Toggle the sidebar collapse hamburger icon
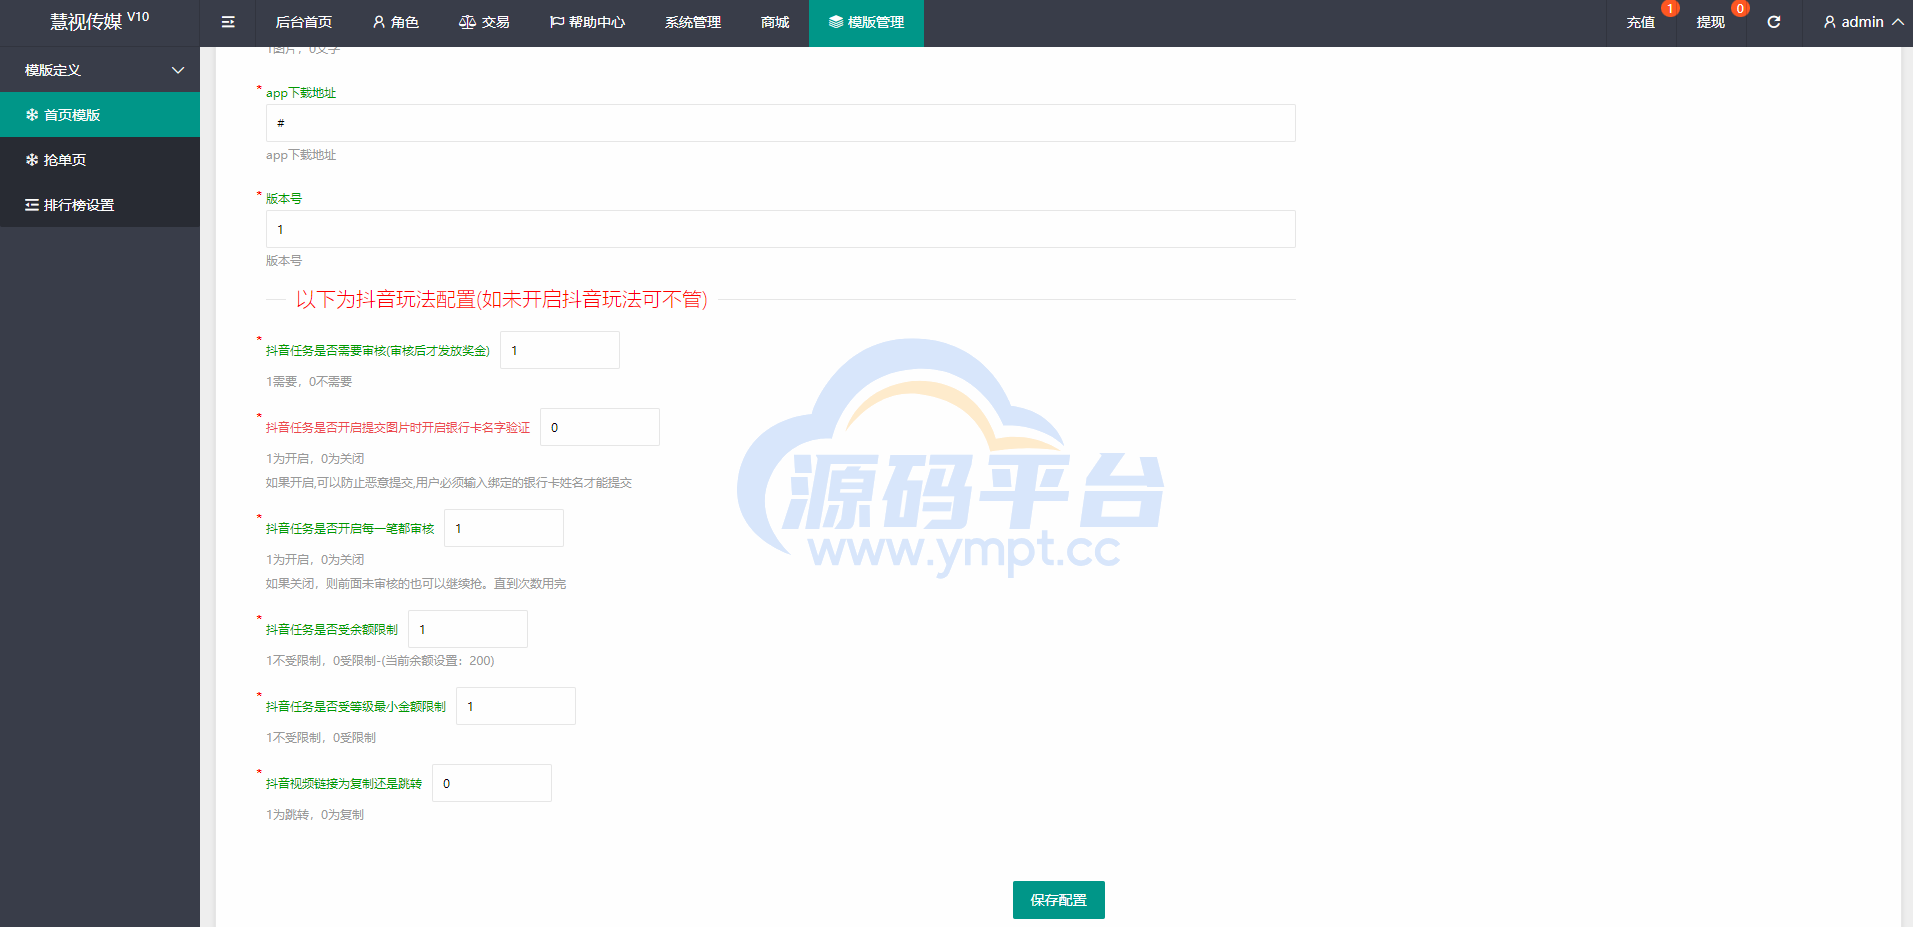1913x927 pixels. point(228,22)
